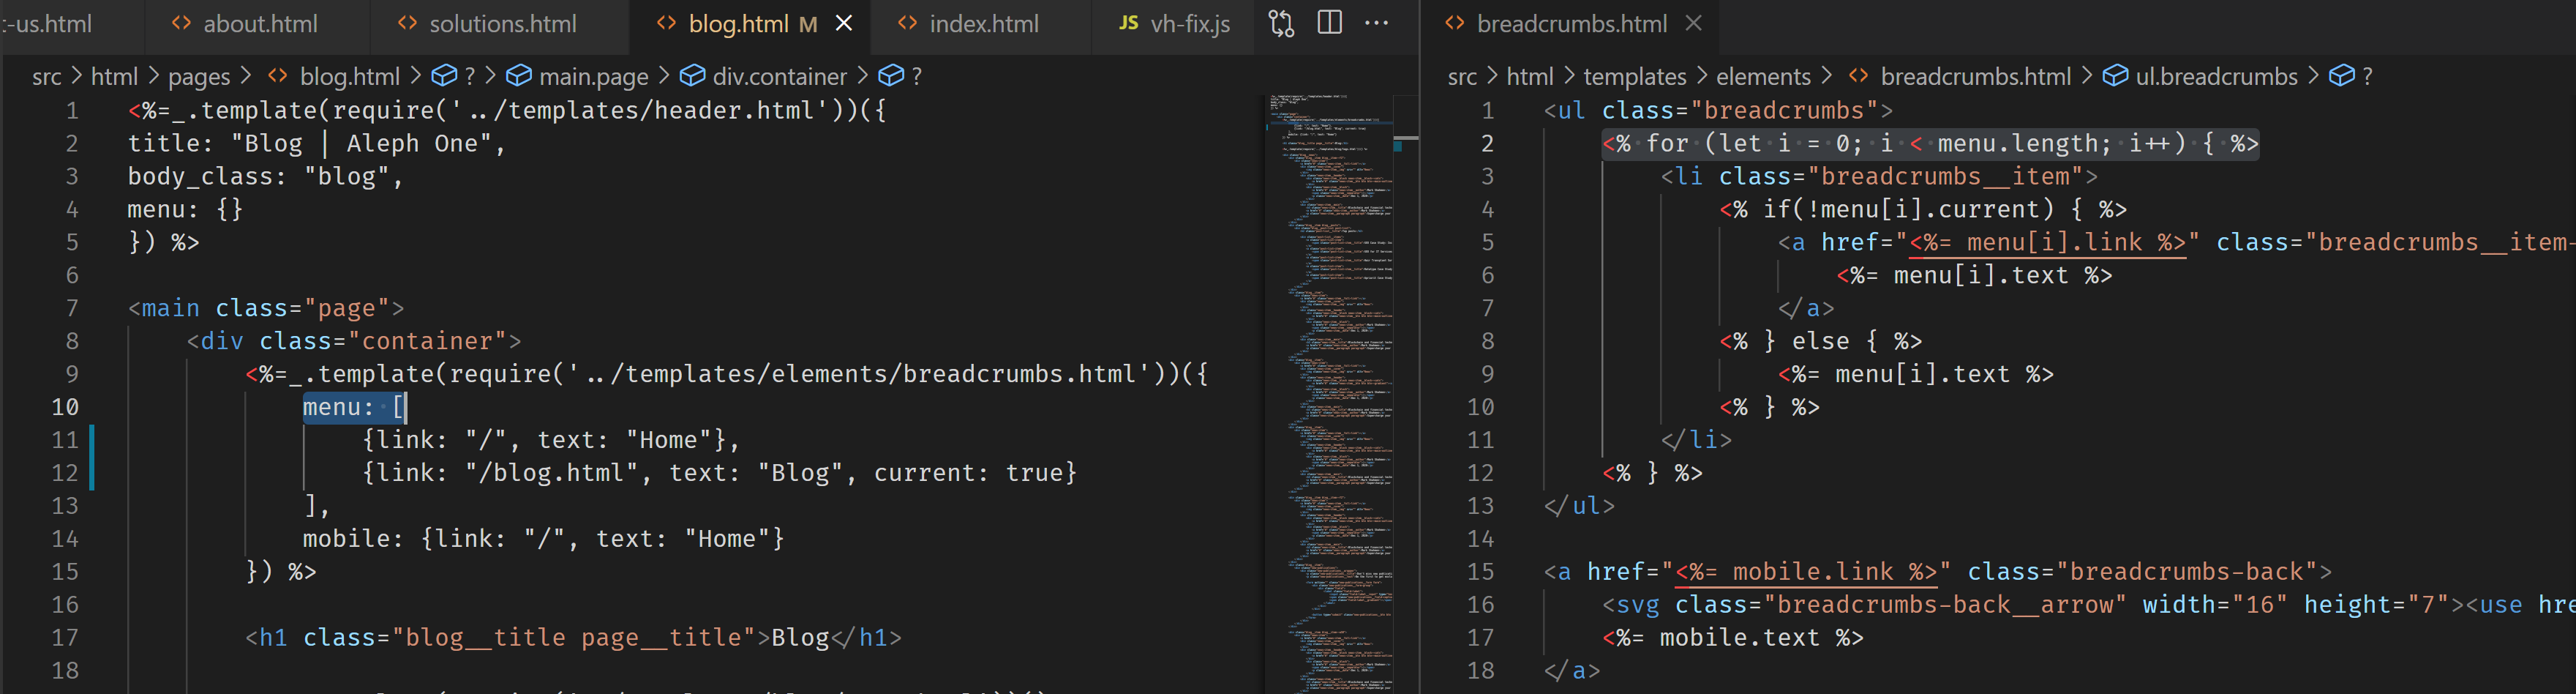Click the Open Changes icon

1281,22
